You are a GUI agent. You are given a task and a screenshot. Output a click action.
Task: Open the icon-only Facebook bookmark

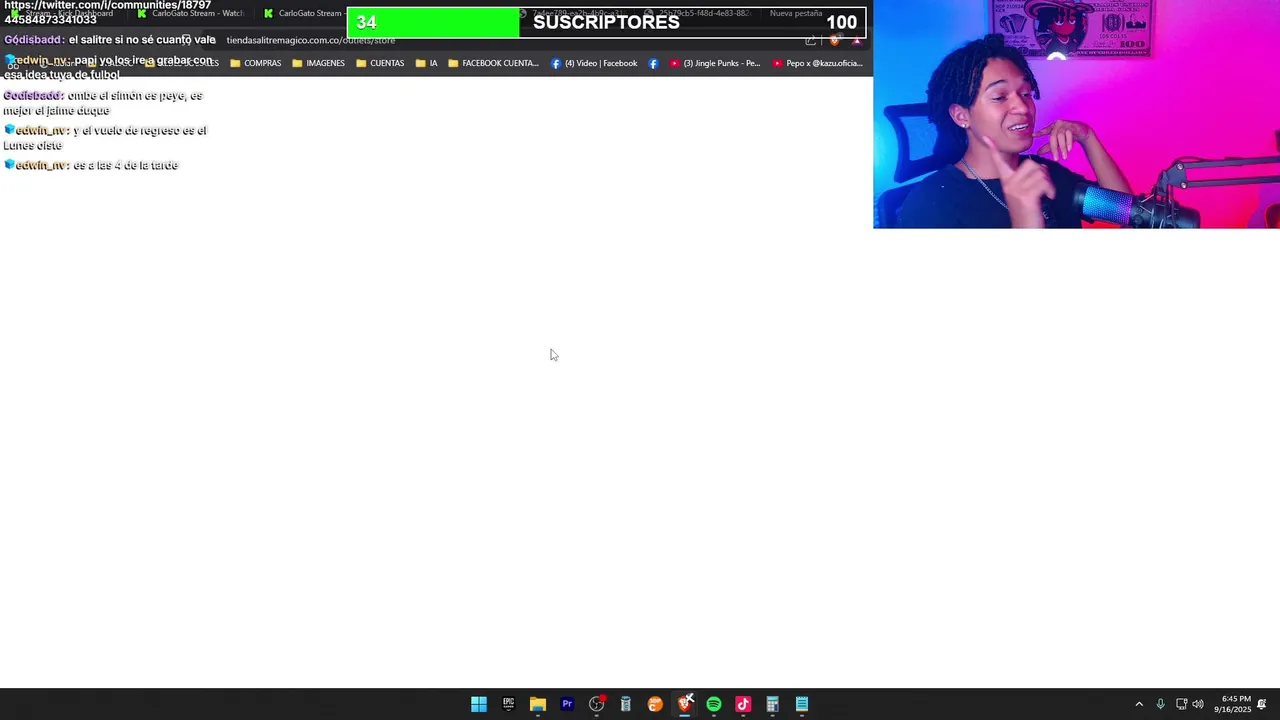(x=653, y=63)
